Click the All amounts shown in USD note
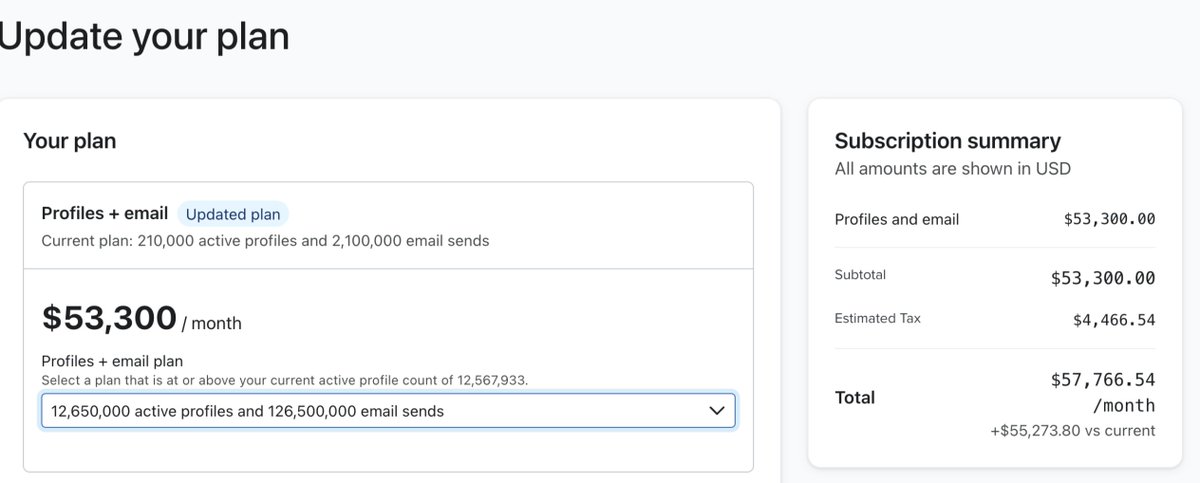The image size is (1200, 483). point(953,169)
